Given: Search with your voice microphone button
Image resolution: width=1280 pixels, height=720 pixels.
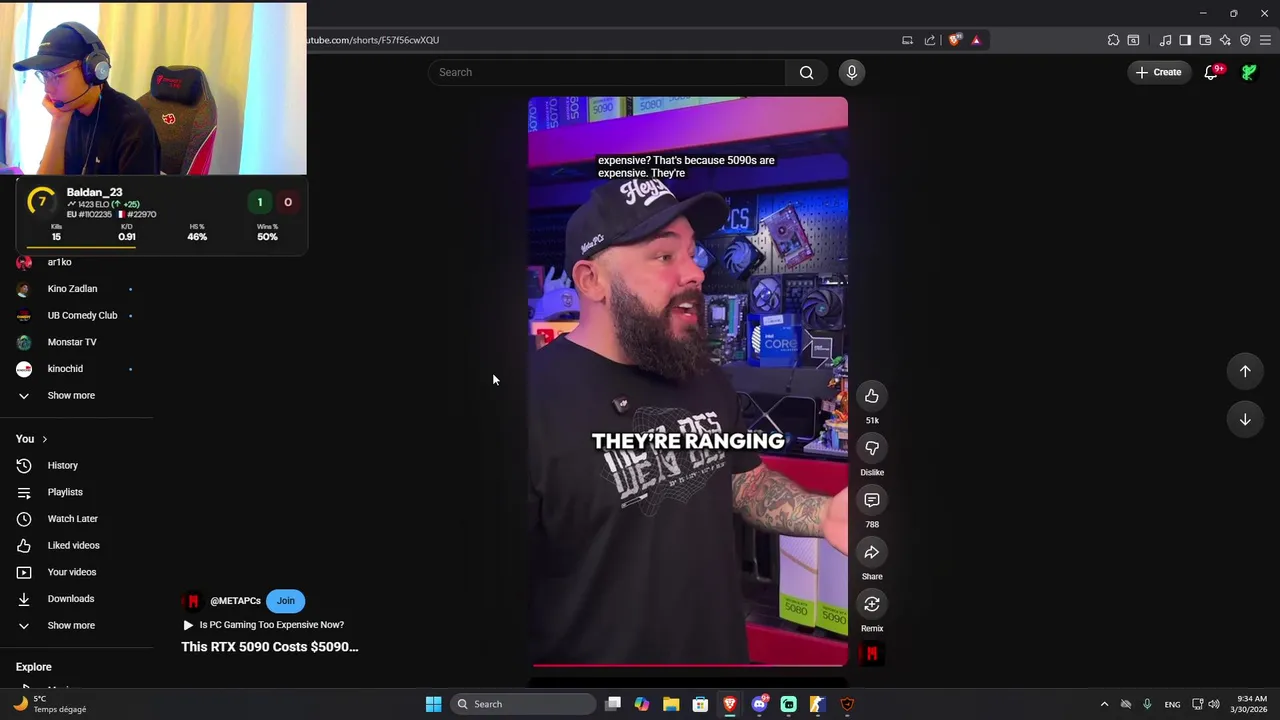Looking at the screenshot, I should coord(852,72).
